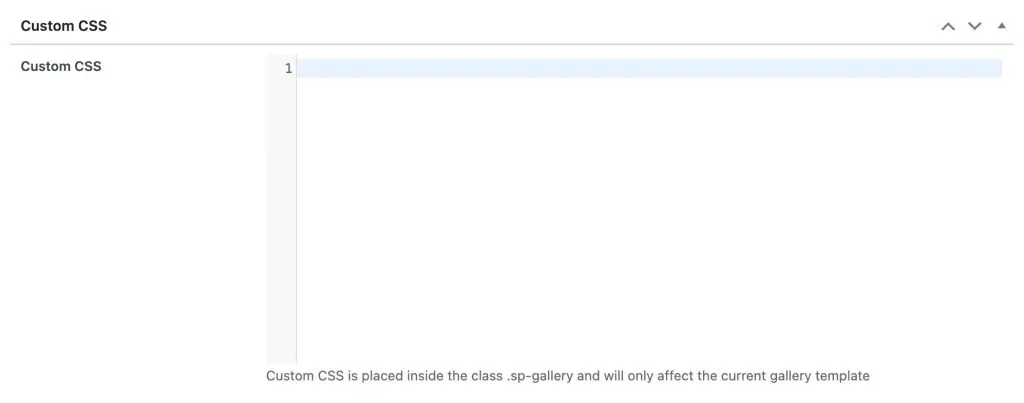Collapse the Custom CSS panel with triangle toggle
This screenshot has height=403, width=1024.
pos(1001,26)
